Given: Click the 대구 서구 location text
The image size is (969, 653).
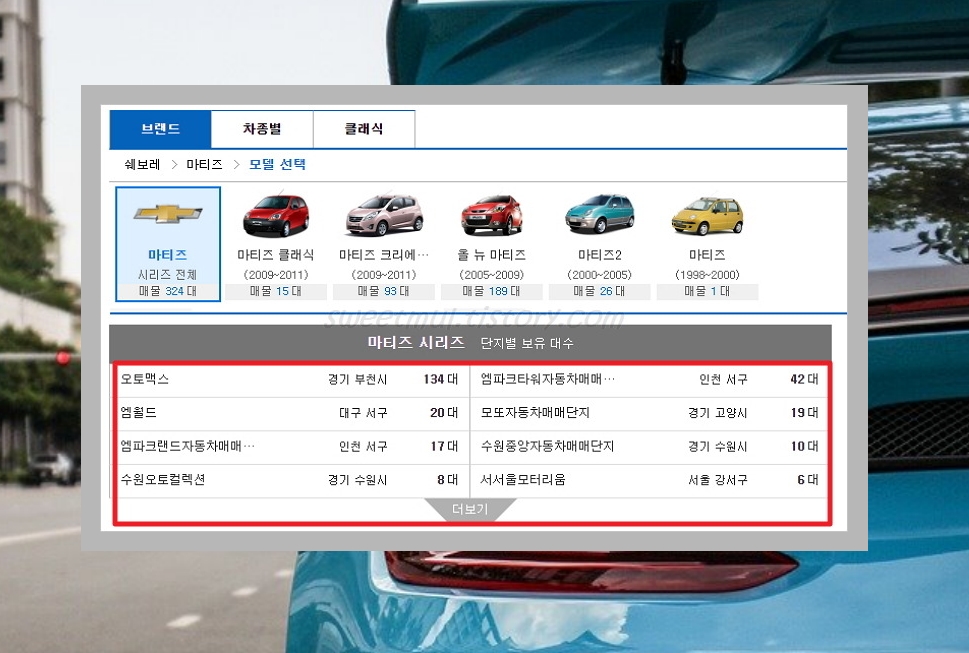Looking at the screenshot, I should 363,413.
